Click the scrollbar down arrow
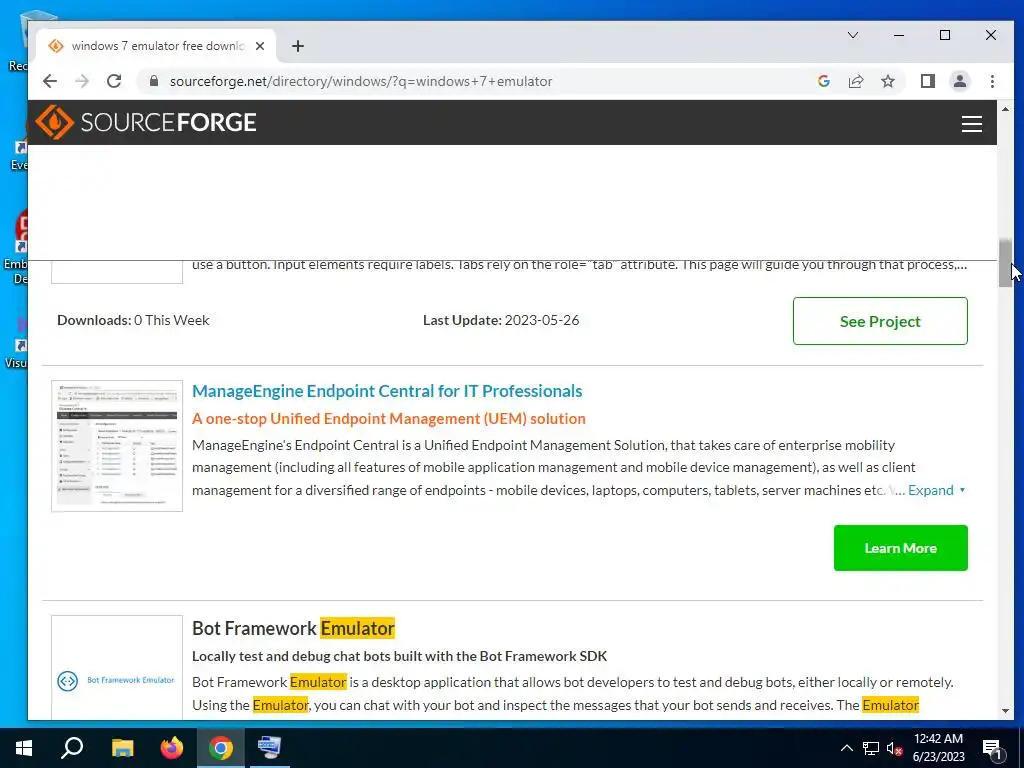Screen dimensions: 1024x768 click(1005, 711)
